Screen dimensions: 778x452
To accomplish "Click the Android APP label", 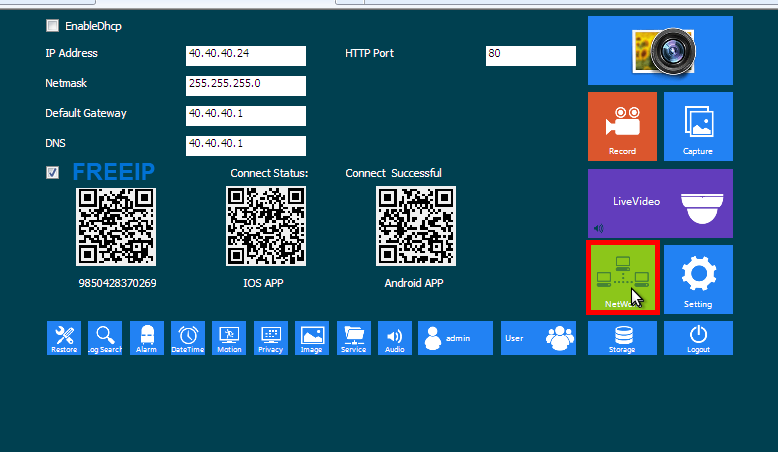I will [x=414, y=283].
